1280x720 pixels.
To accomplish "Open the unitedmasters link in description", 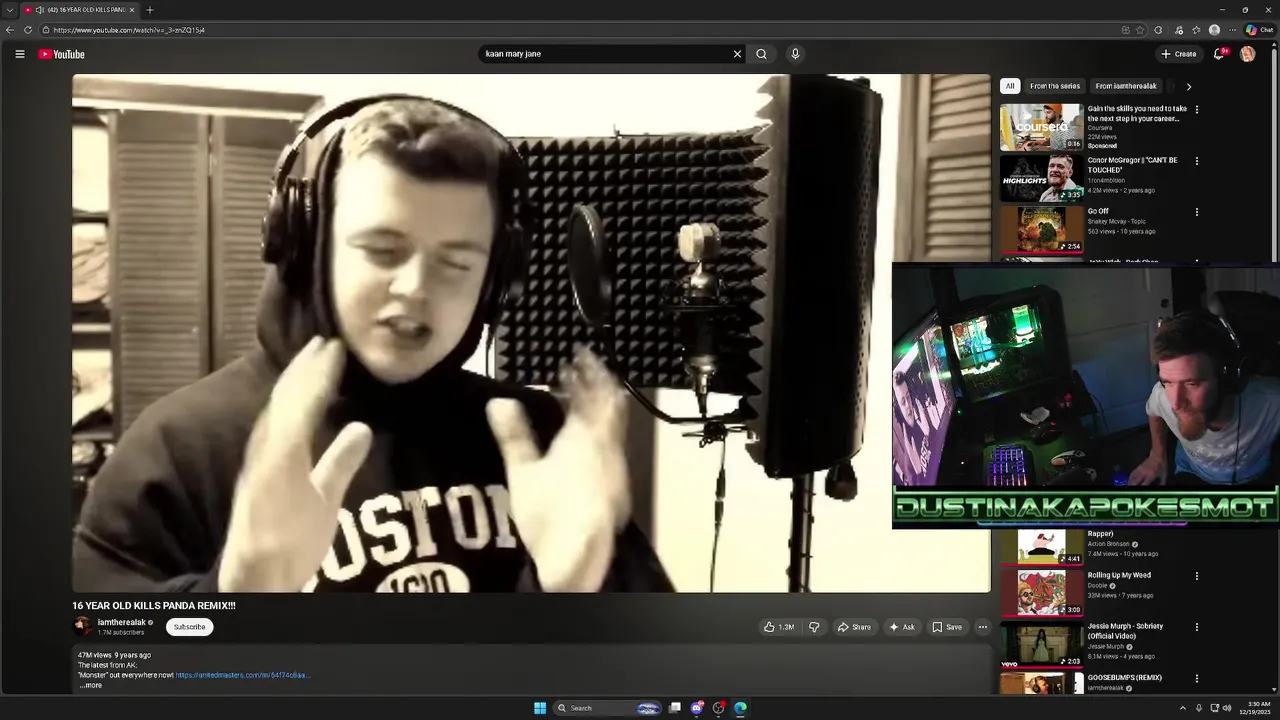I will pos(242,675).
